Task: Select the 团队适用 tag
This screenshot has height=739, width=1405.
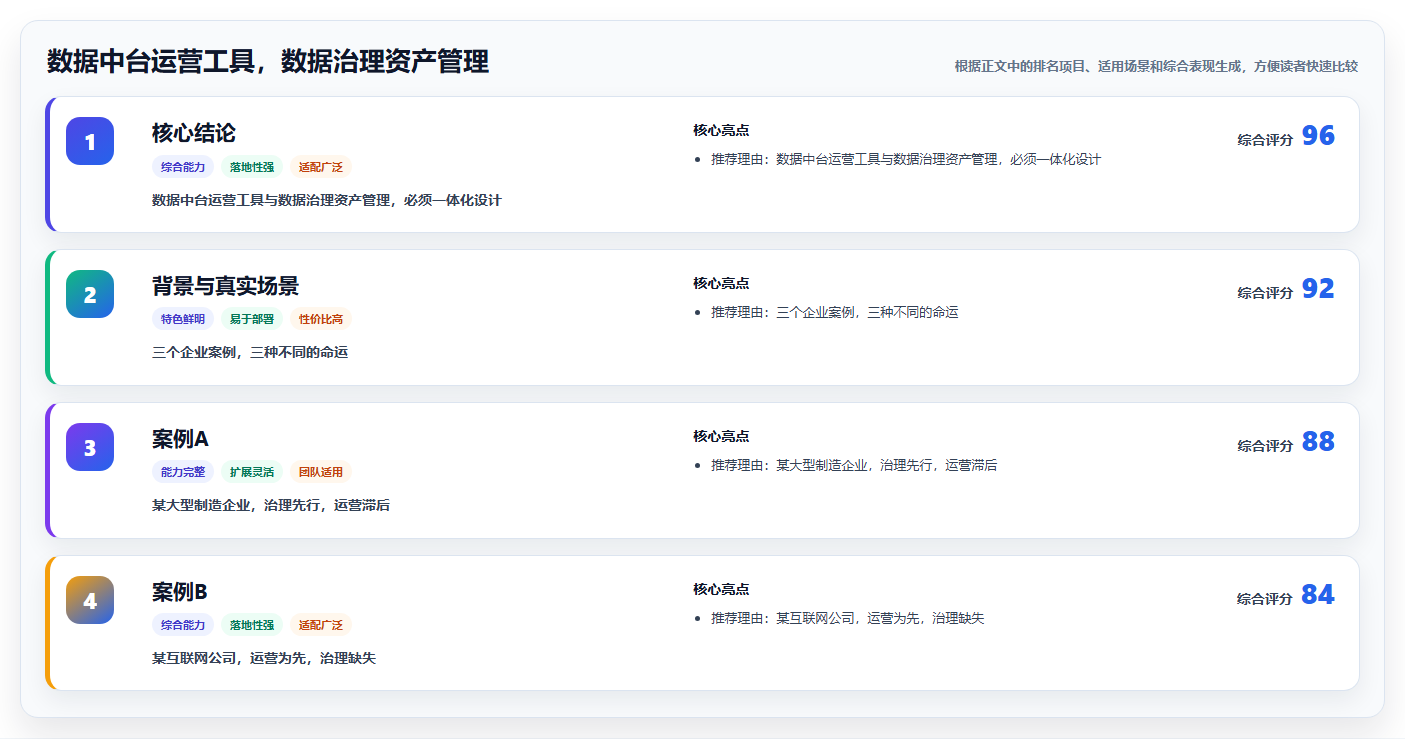Action: [321, 472]
